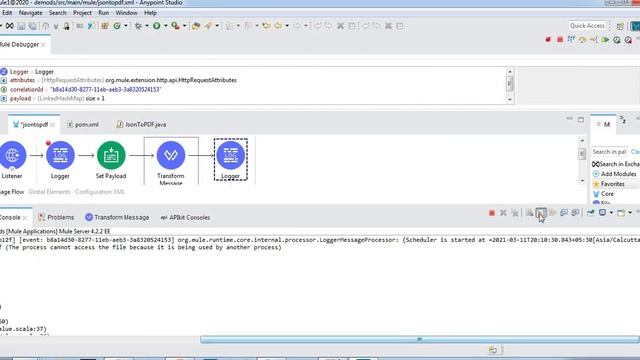Click the Console horizontal scrollbar thumb

point(420,340)
